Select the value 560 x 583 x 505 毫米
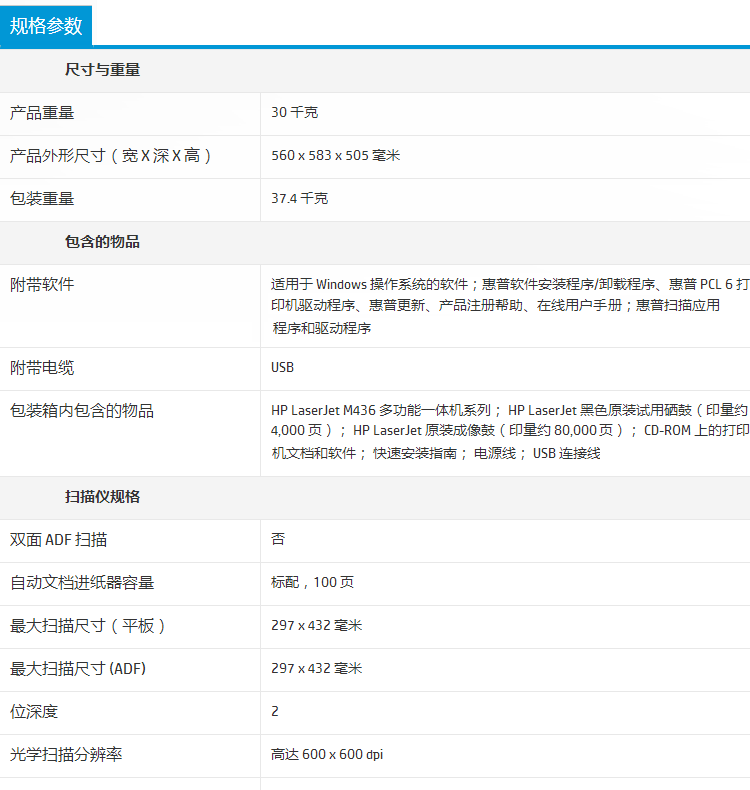 coord(335,155)
